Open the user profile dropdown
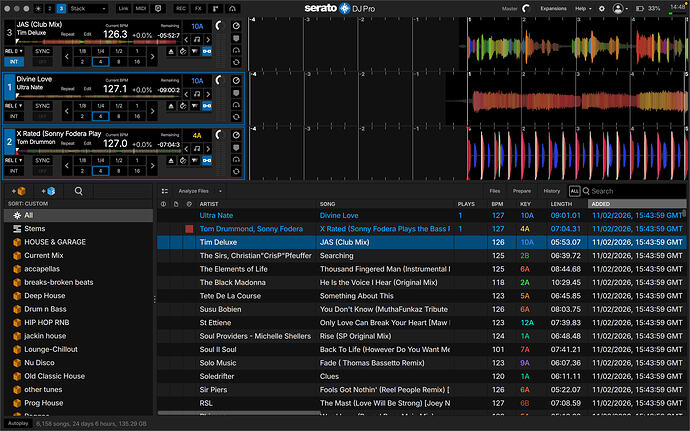The height and width of the screenshot is (431, 690). (x=620, y=8)
